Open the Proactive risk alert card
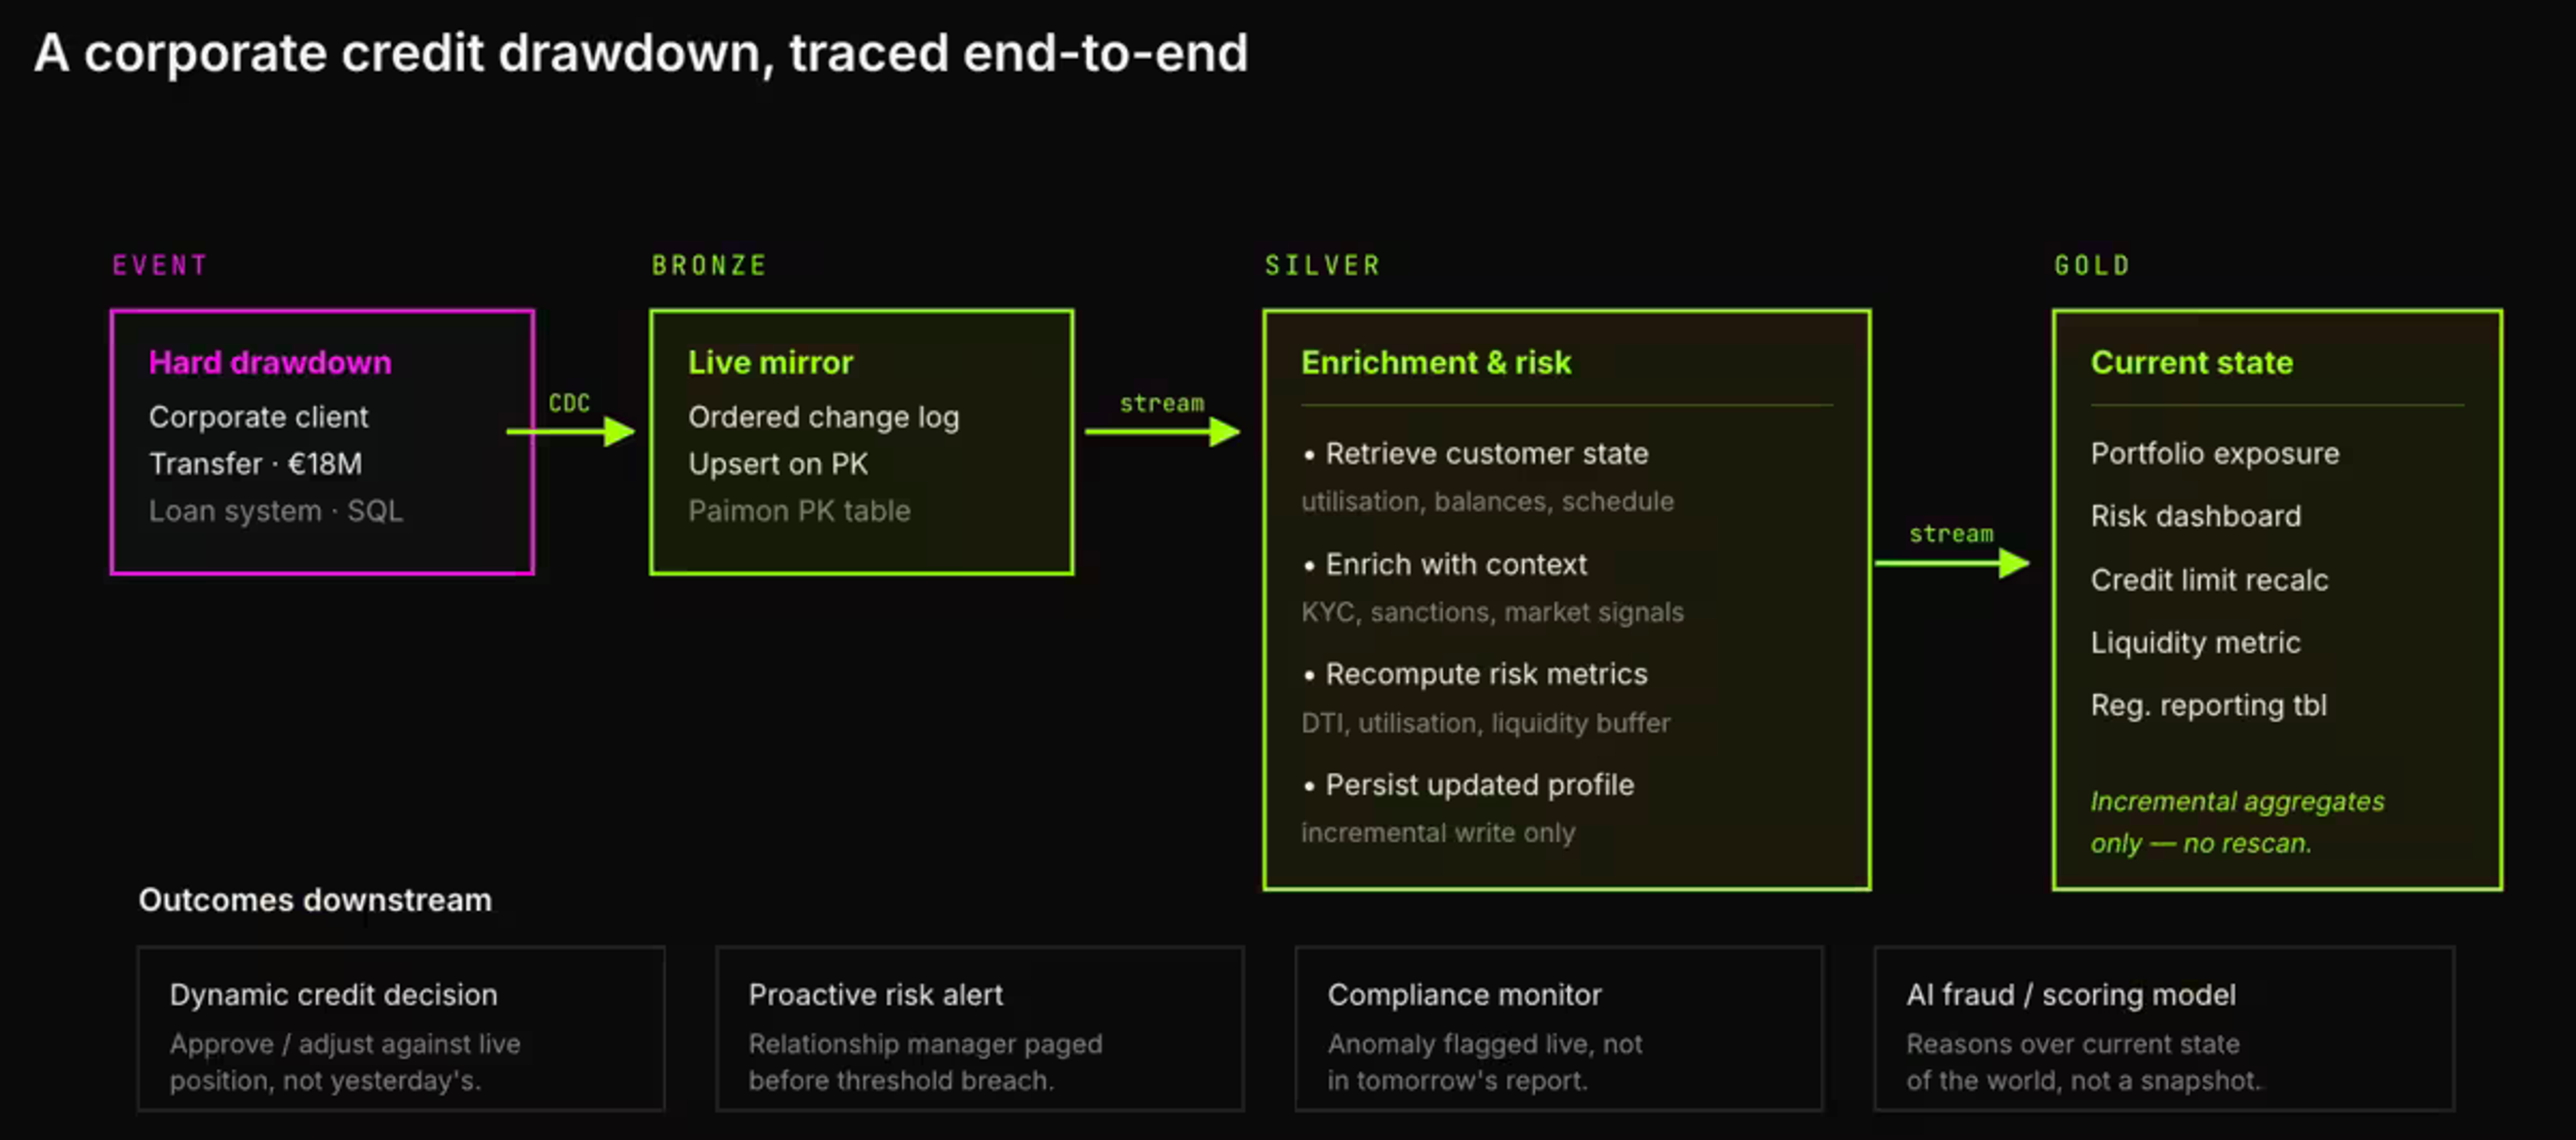 [x=980, y=1029]
